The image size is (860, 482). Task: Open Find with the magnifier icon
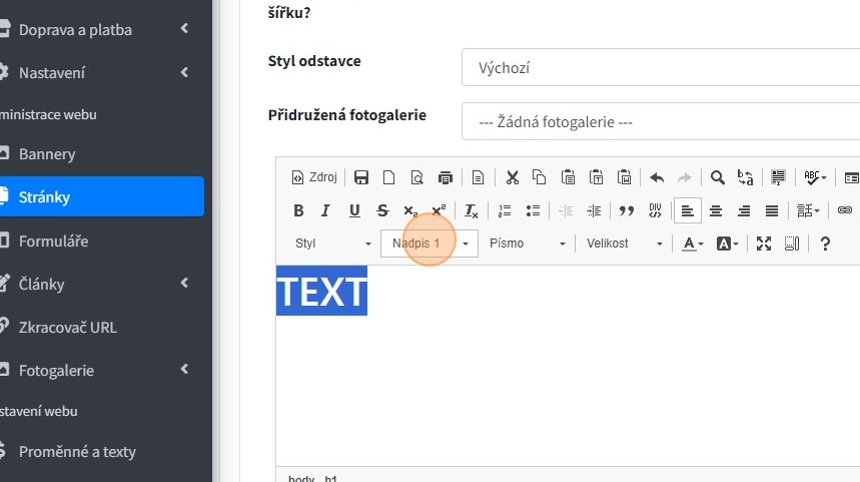[x=717, y=178]
